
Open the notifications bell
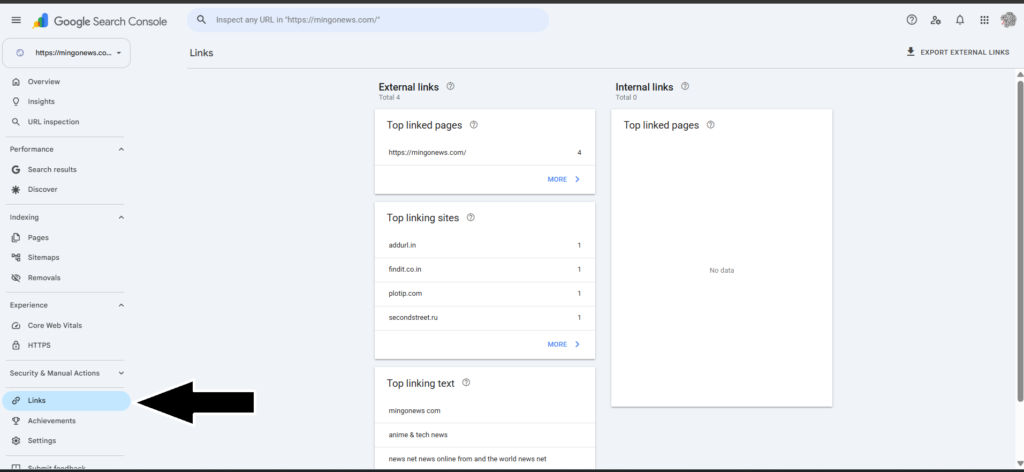[x=959, y=20]
